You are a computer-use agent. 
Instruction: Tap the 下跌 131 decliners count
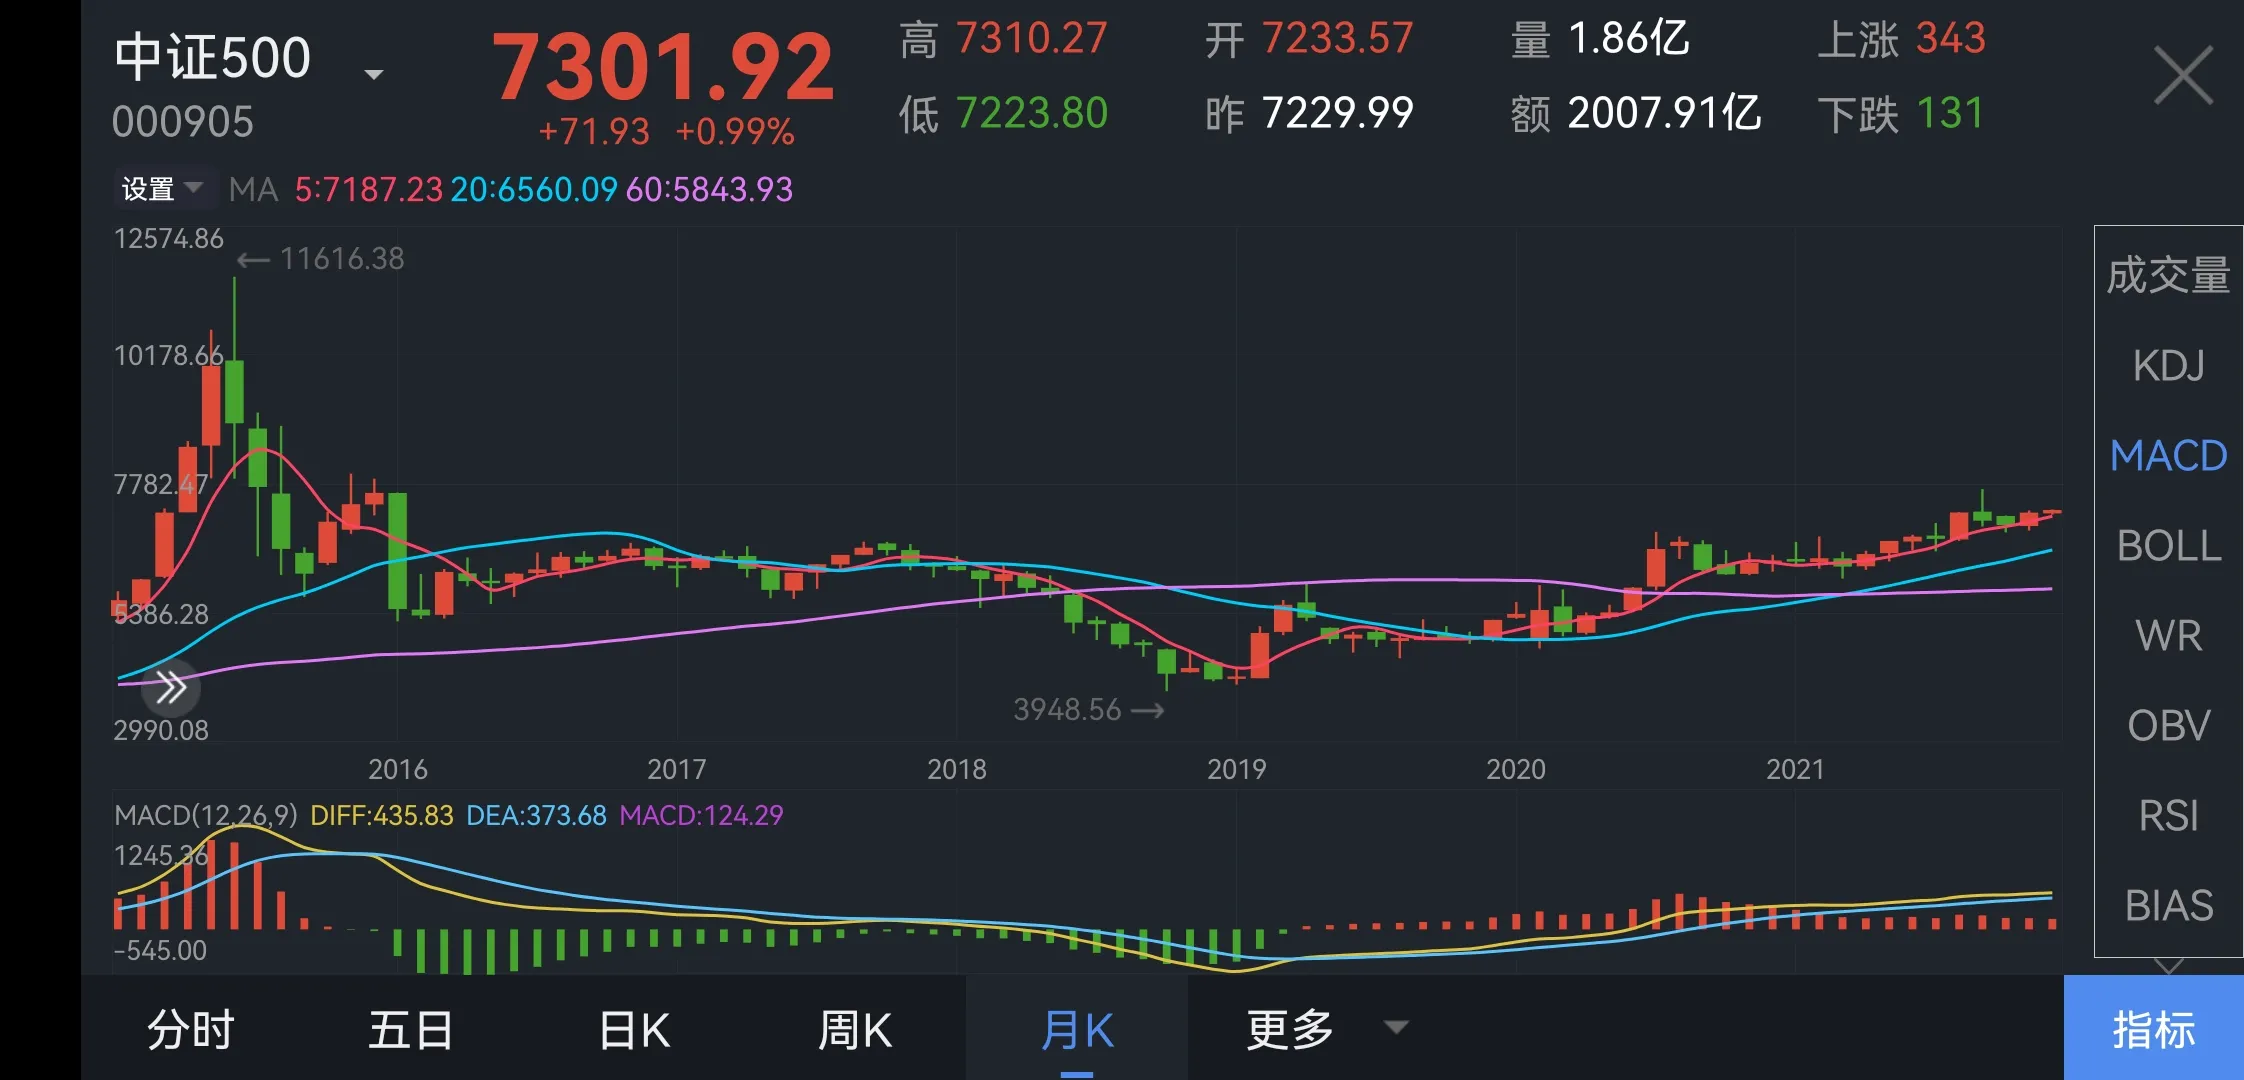(x=1900, y=113)
